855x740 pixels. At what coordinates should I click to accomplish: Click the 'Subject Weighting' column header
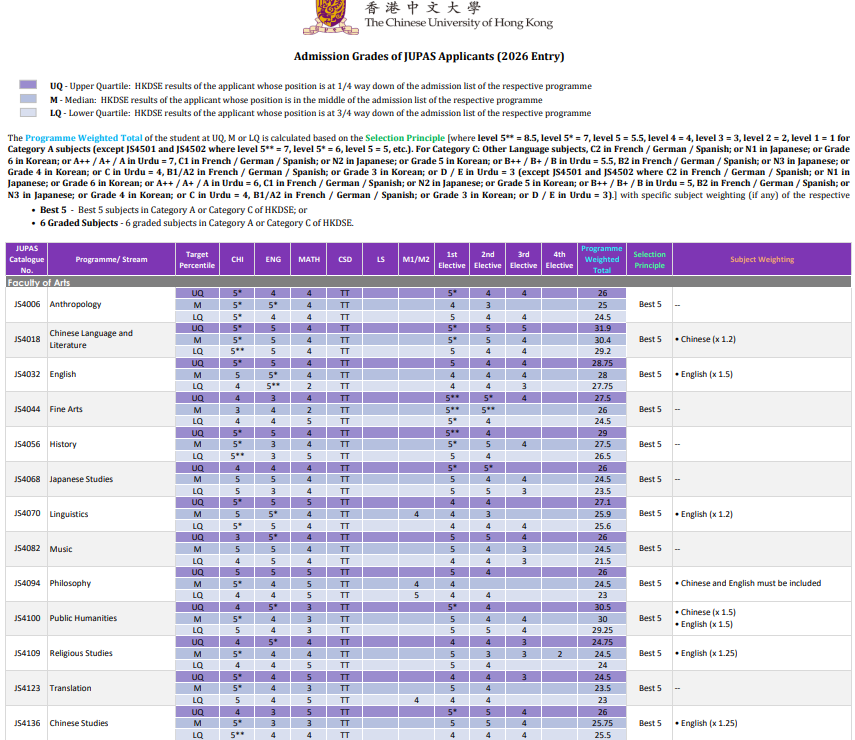click(x=762, y=259)
